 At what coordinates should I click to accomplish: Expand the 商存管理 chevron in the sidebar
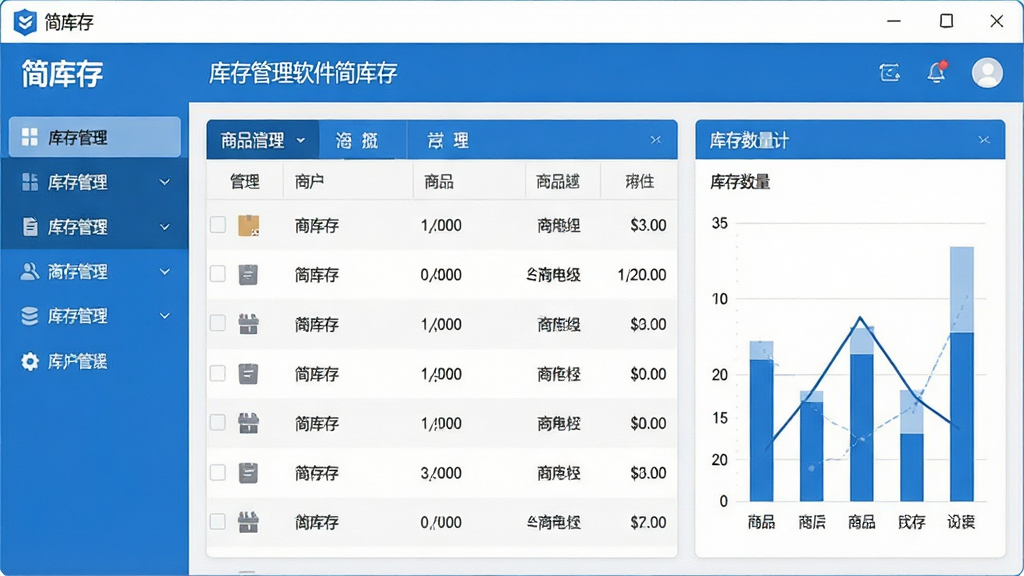point(165,271)
